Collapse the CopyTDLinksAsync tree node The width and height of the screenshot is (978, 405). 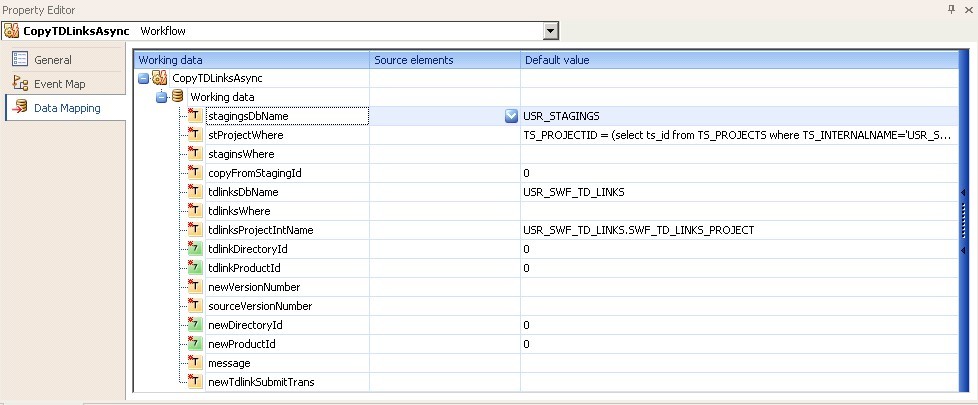143,78
